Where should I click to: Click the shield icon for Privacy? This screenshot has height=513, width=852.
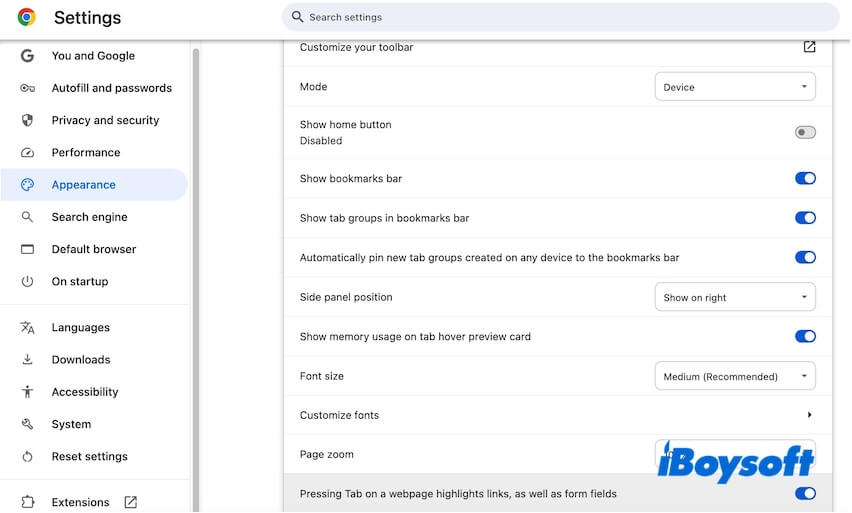[x=27, y=120]
